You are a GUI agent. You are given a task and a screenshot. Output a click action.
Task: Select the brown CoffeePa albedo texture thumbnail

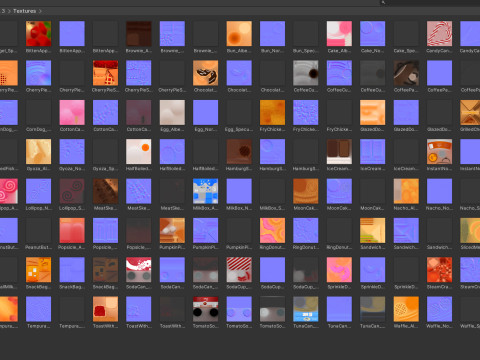(x=406, y=73)
